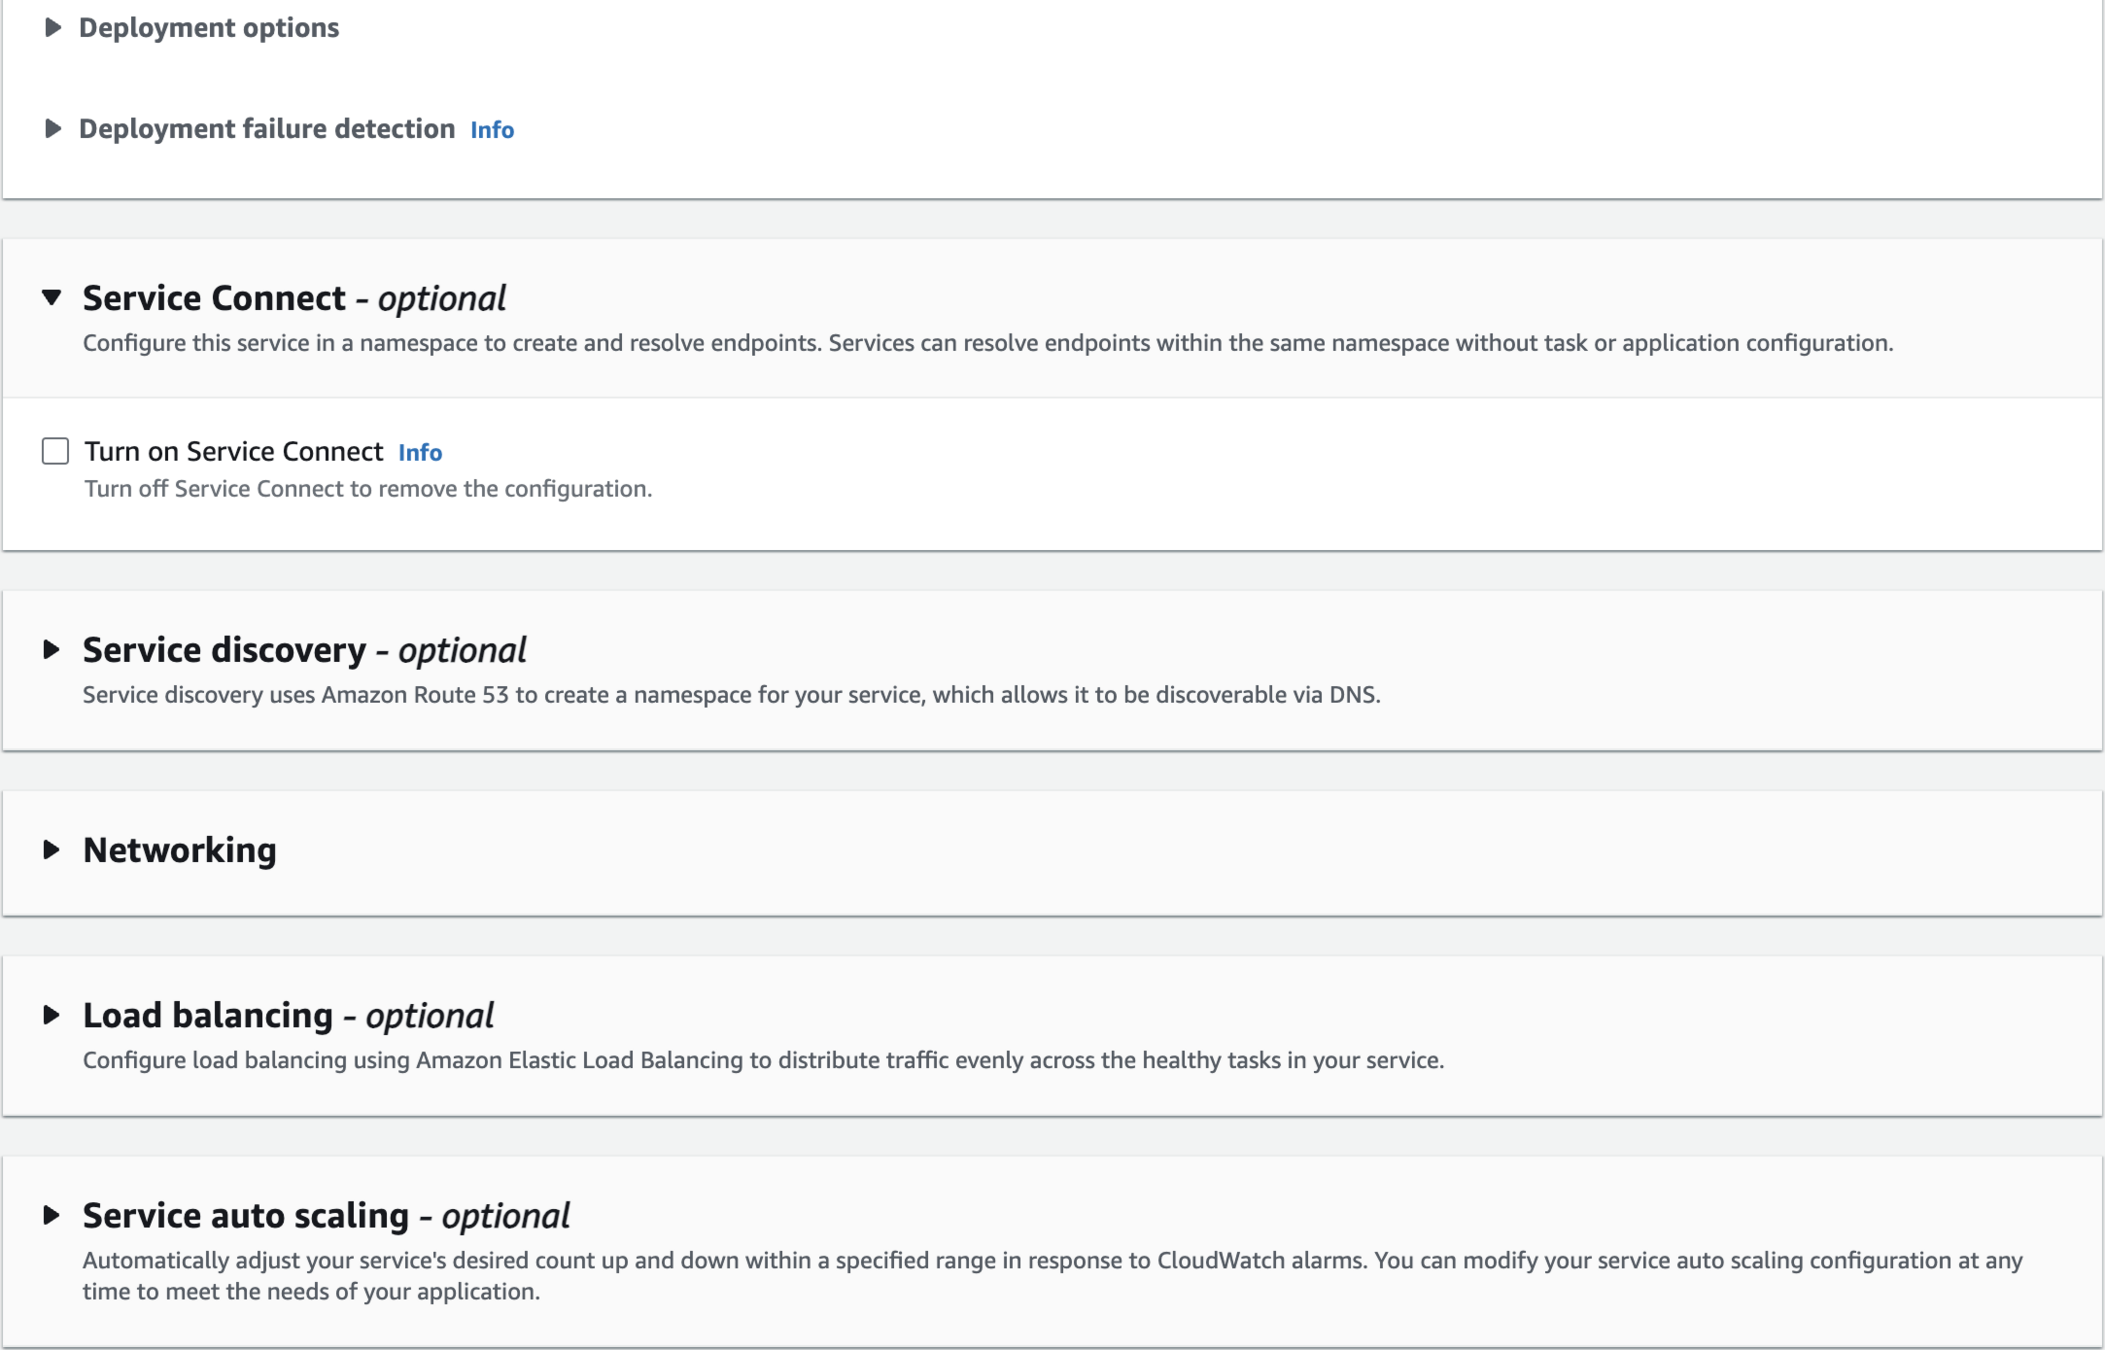Expand Deployment failure detection triangle
The image size is (2105, 1350).
(x=53, y=129)
